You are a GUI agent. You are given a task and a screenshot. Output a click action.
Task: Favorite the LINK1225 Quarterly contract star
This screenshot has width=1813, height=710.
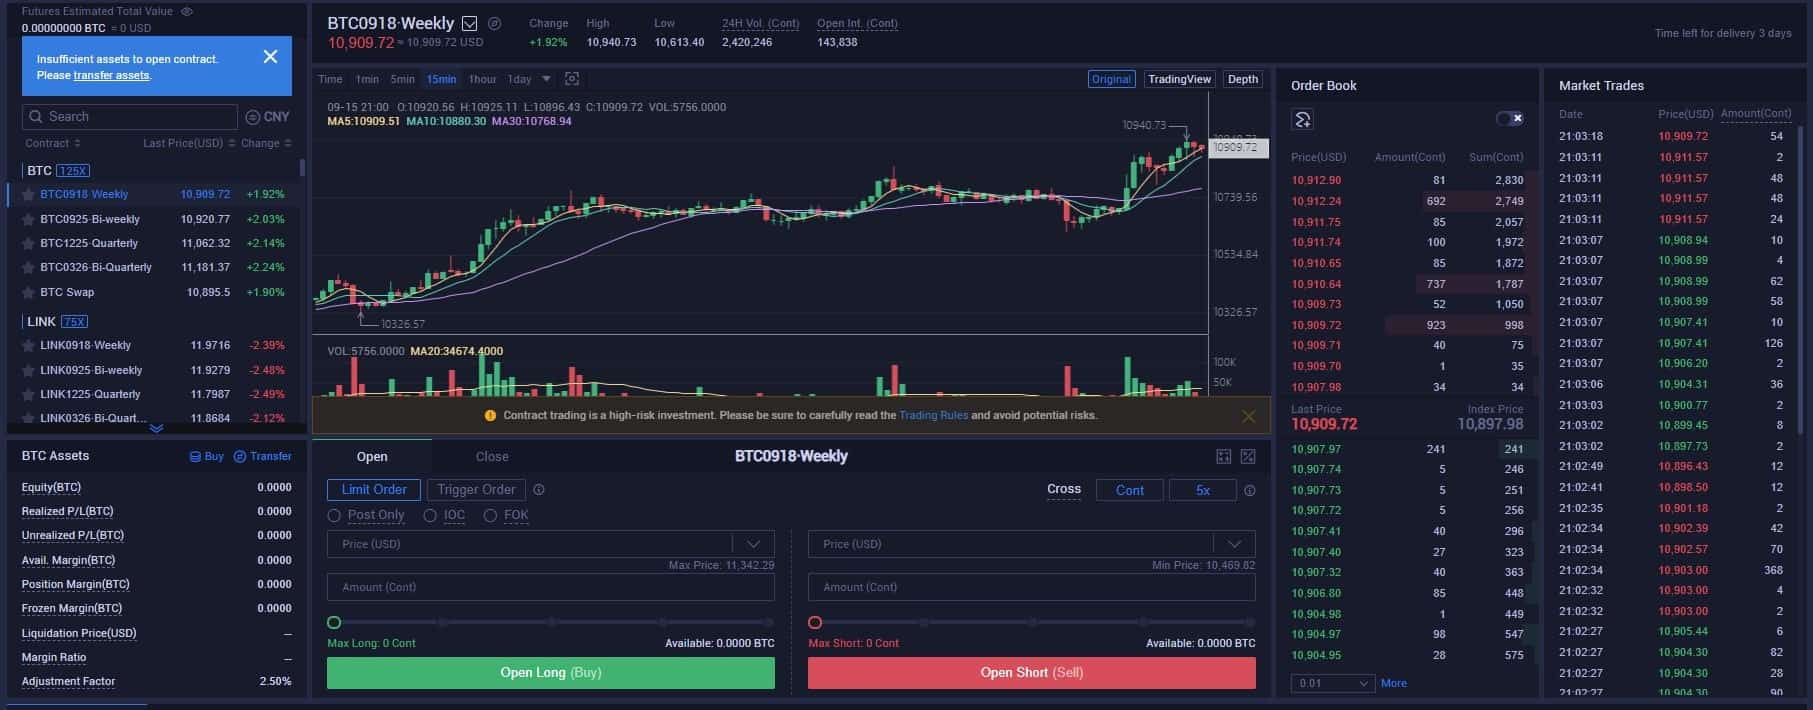[29, 394]
